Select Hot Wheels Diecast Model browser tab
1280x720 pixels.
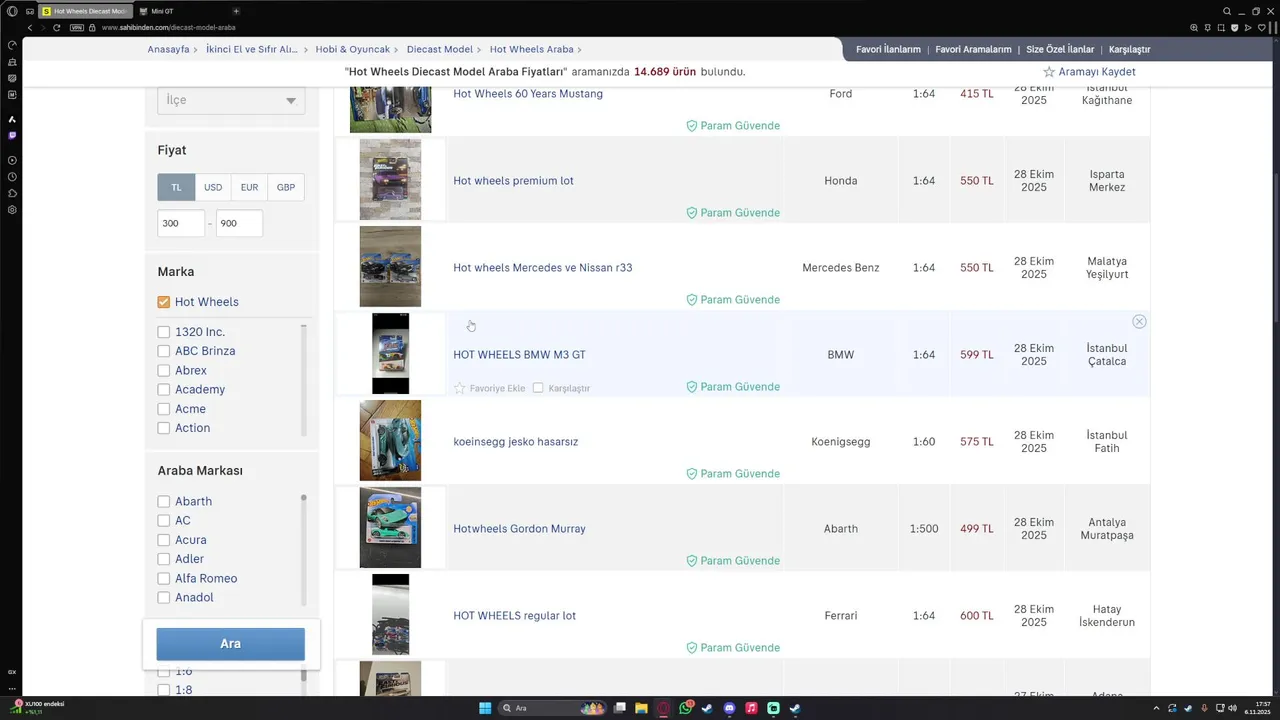pyautogui.click(x=86, y=11)
